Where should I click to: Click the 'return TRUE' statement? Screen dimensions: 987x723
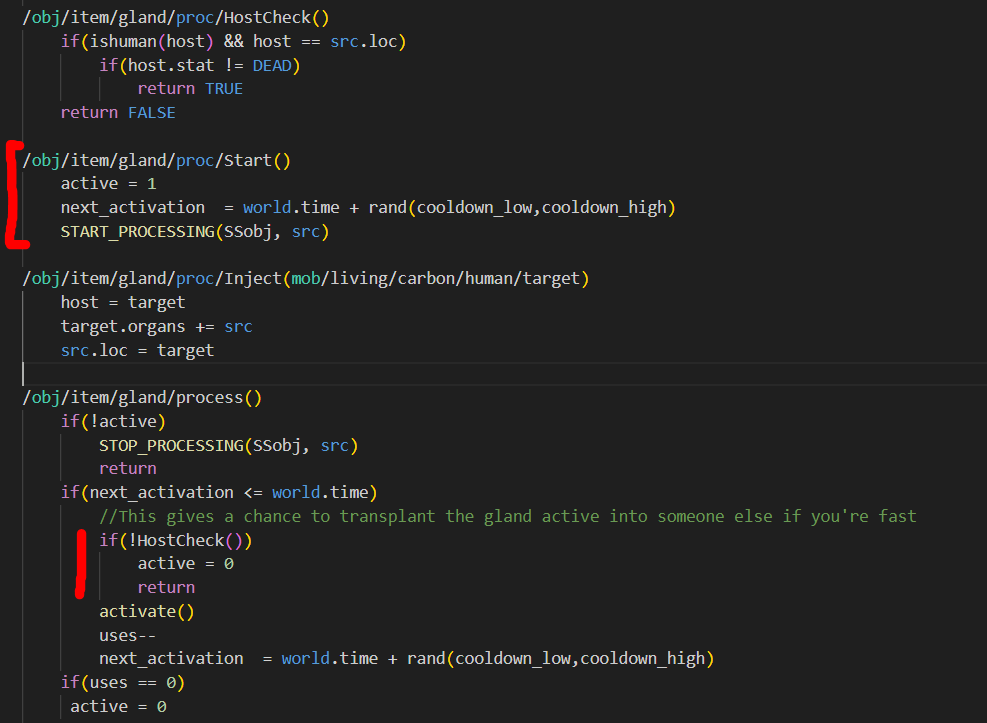pyautogui.click(x=190, y=89)
